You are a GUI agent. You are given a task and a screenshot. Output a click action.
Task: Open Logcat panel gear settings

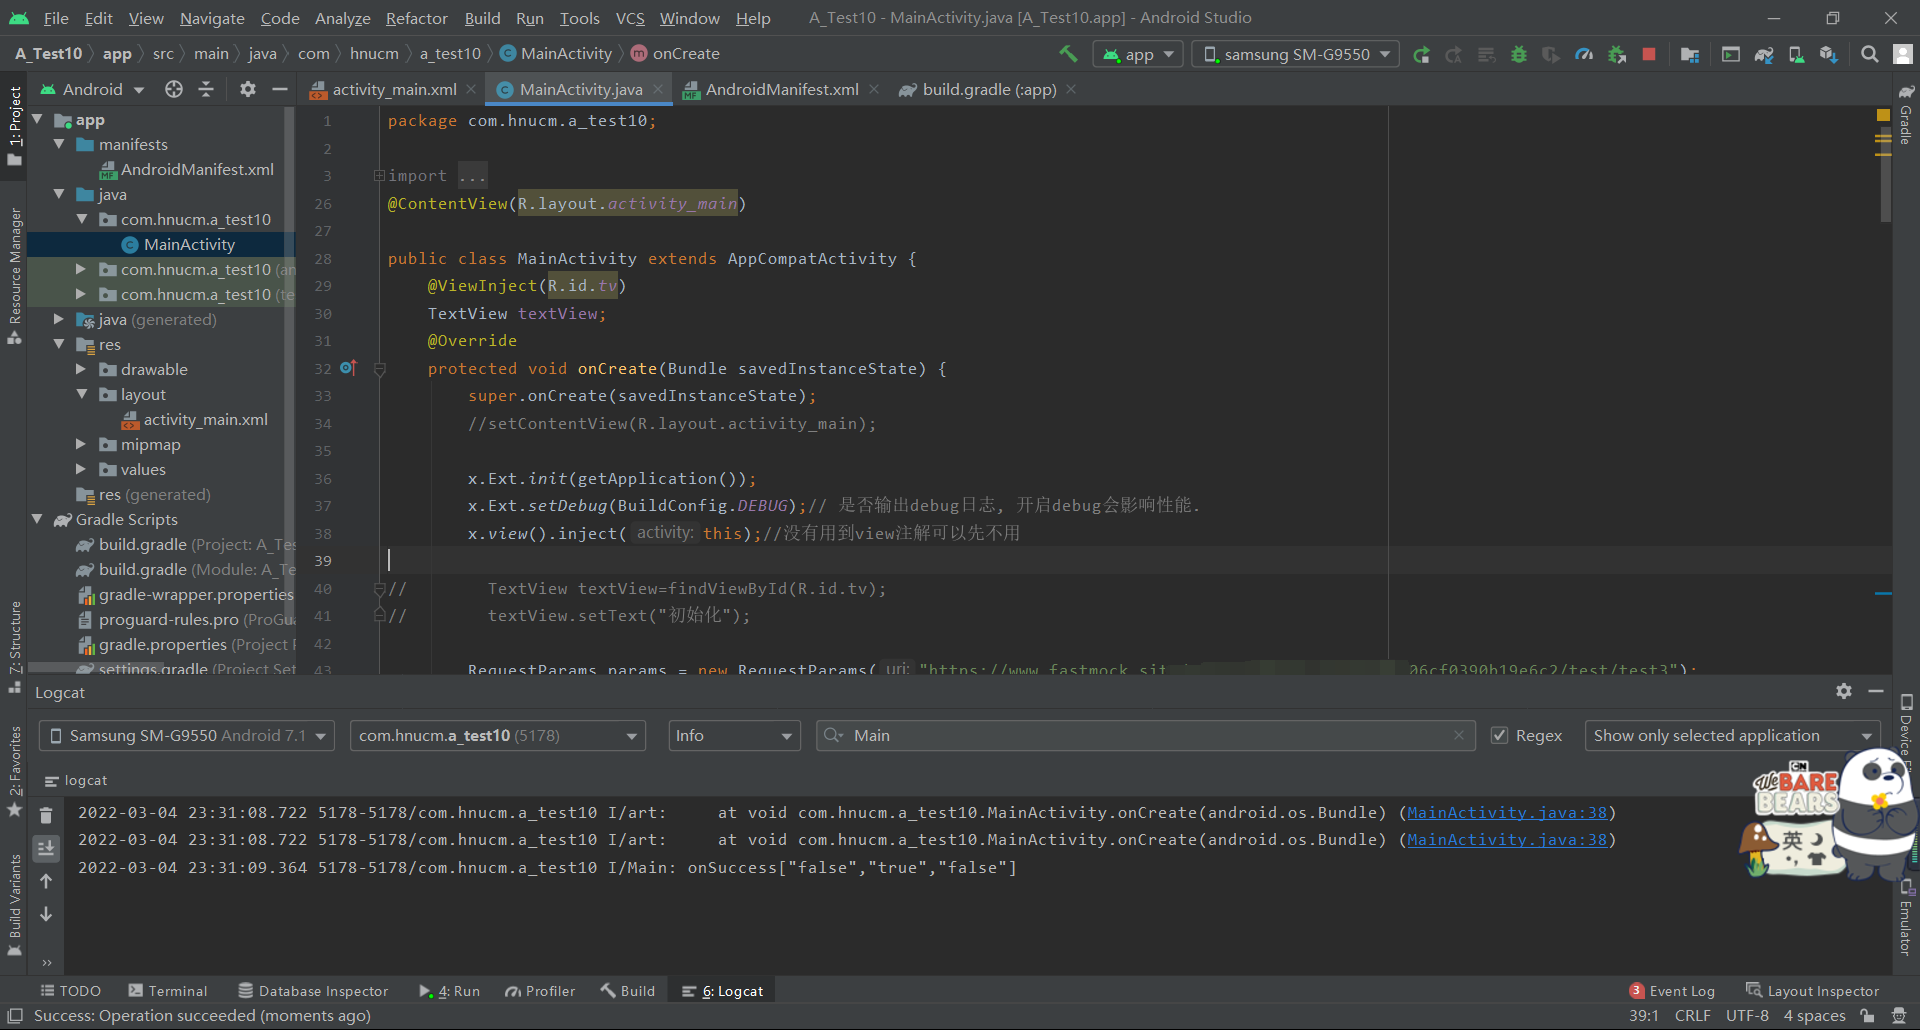click(1844, 691)
